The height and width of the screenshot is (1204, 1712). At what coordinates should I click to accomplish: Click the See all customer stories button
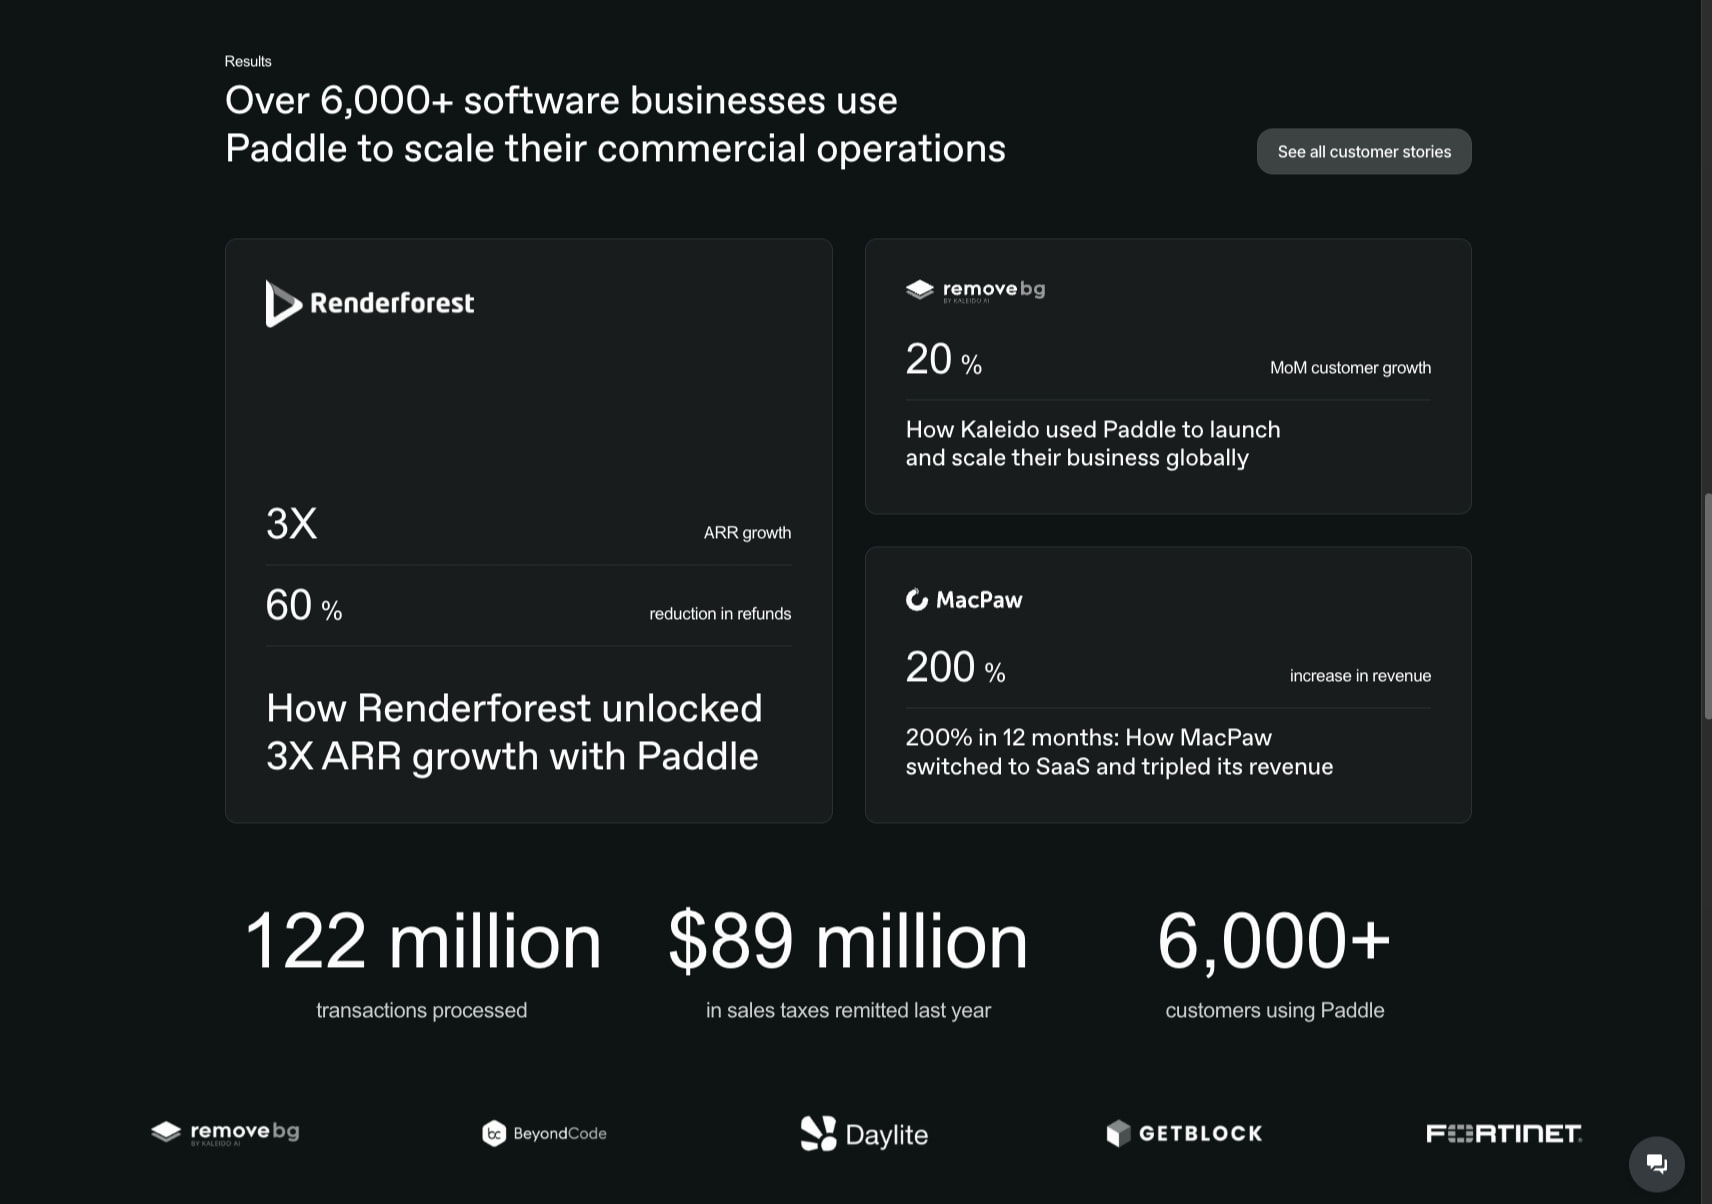(1364, 151)
